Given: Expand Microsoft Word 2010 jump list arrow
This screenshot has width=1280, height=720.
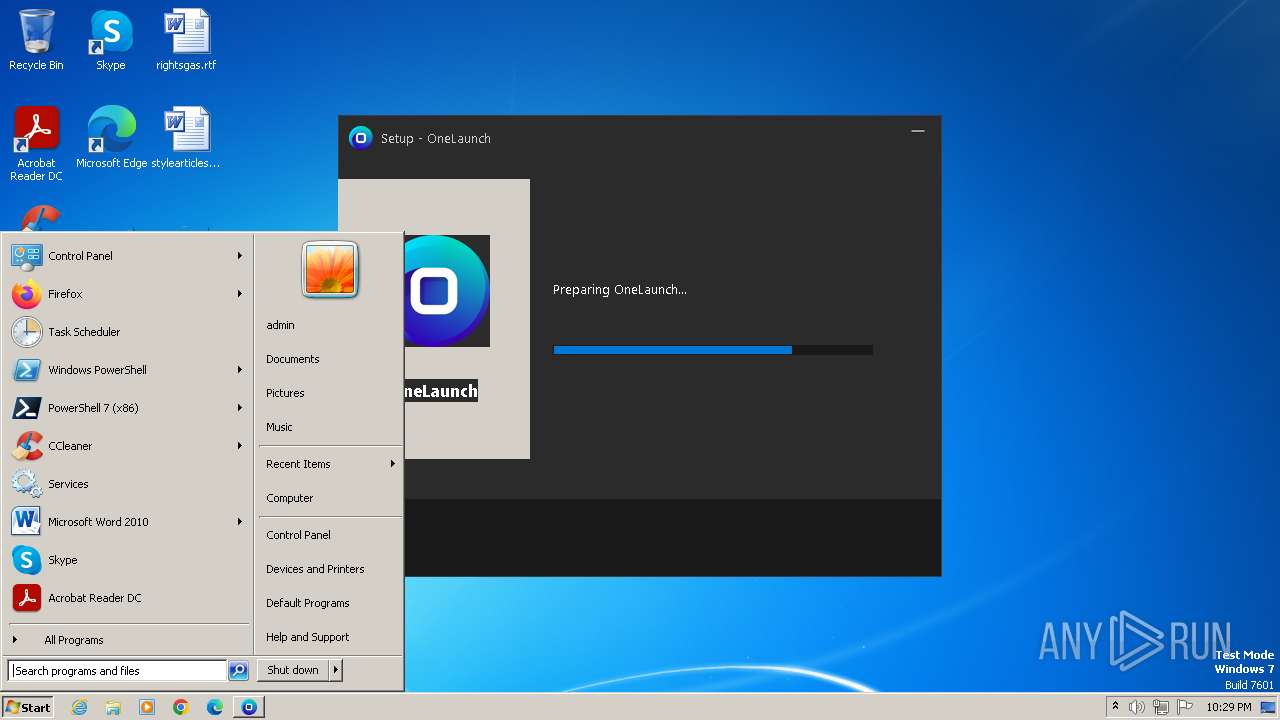Looking at the screenshot, I should tap(240, 522).
